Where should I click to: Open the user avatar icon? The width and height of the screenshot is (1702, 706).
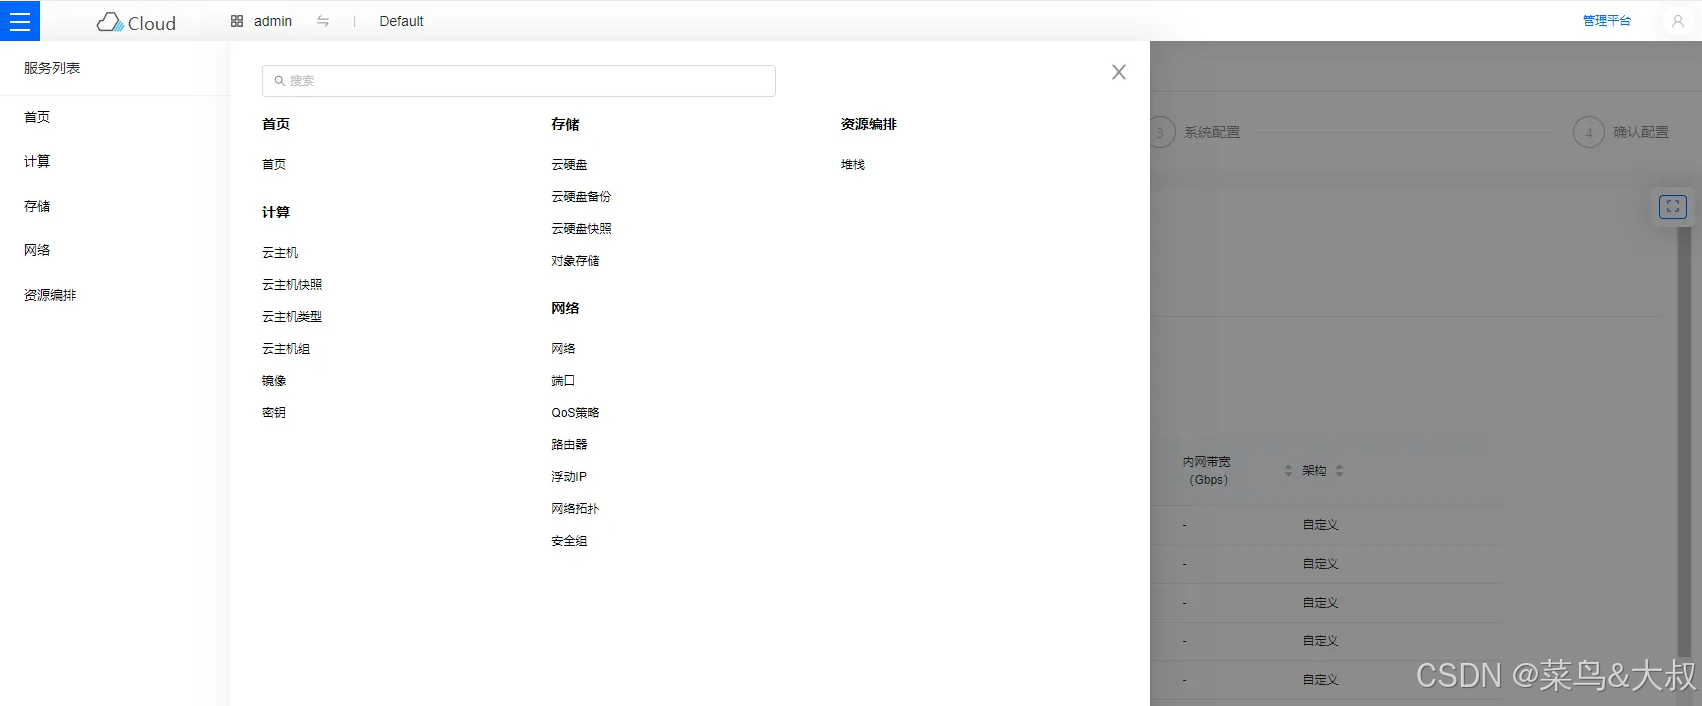(1678, 21)
